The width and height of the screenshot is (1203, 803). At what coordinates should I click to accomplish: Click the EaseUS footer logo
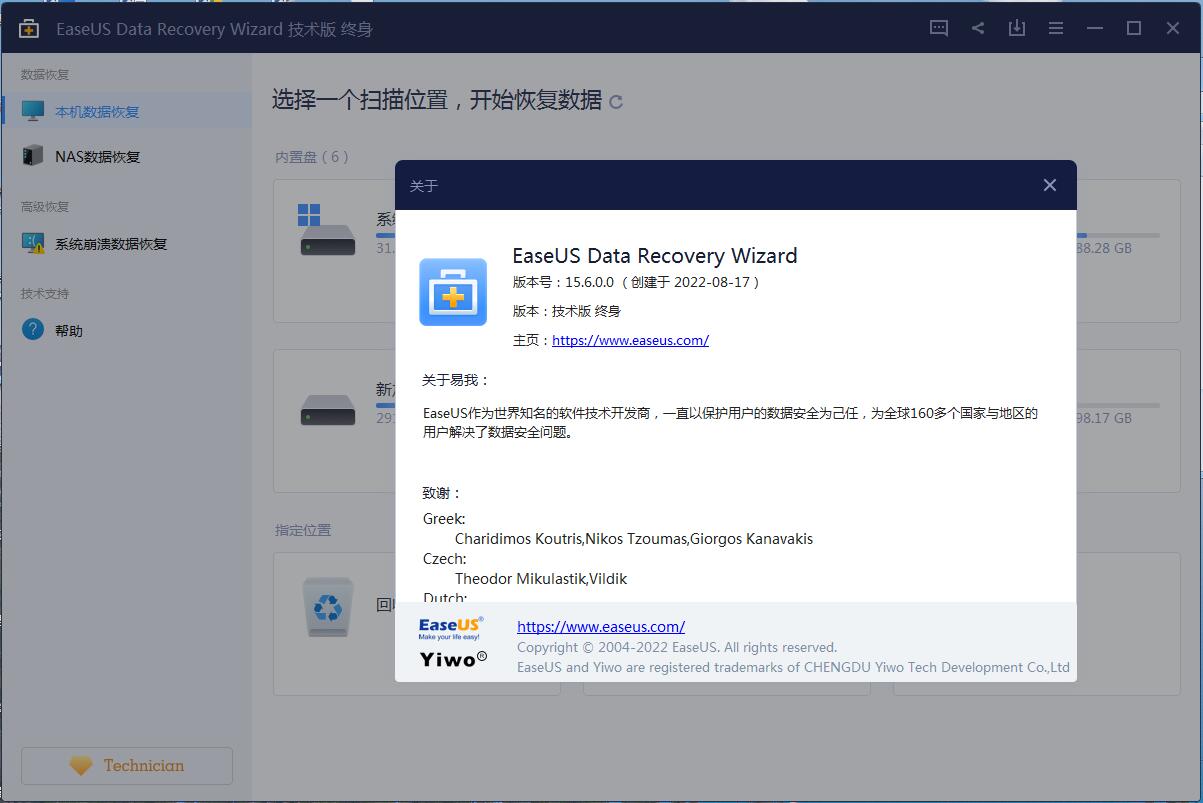(451, 627)
